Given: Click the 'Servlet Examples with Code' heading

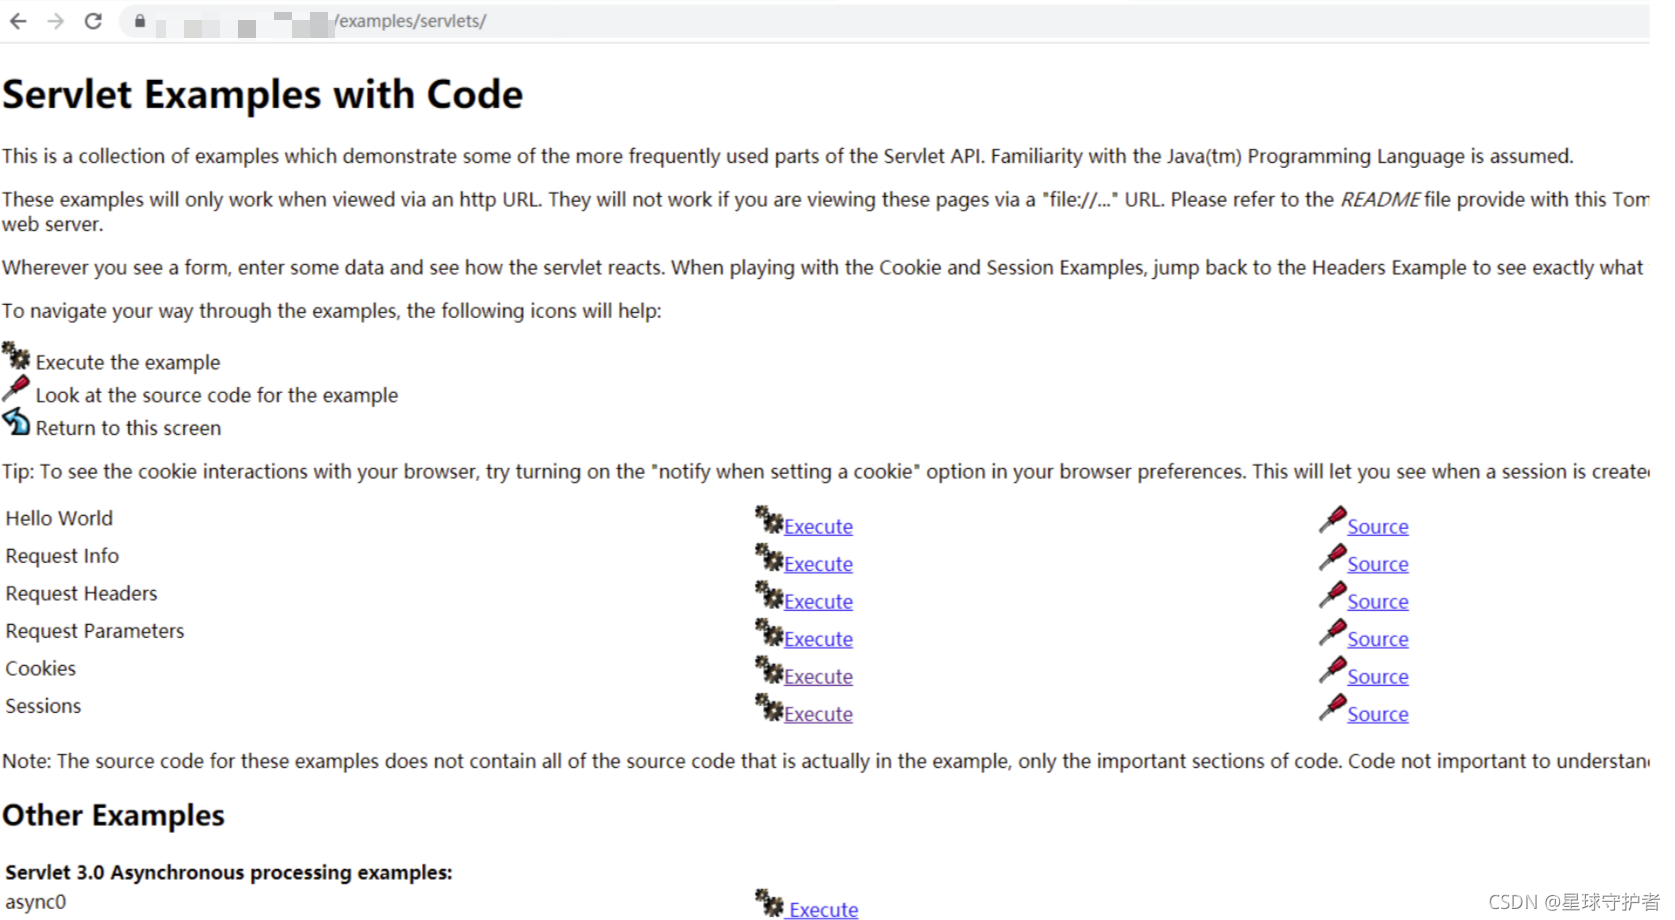Looking at the screenshot, I should 263,95.
